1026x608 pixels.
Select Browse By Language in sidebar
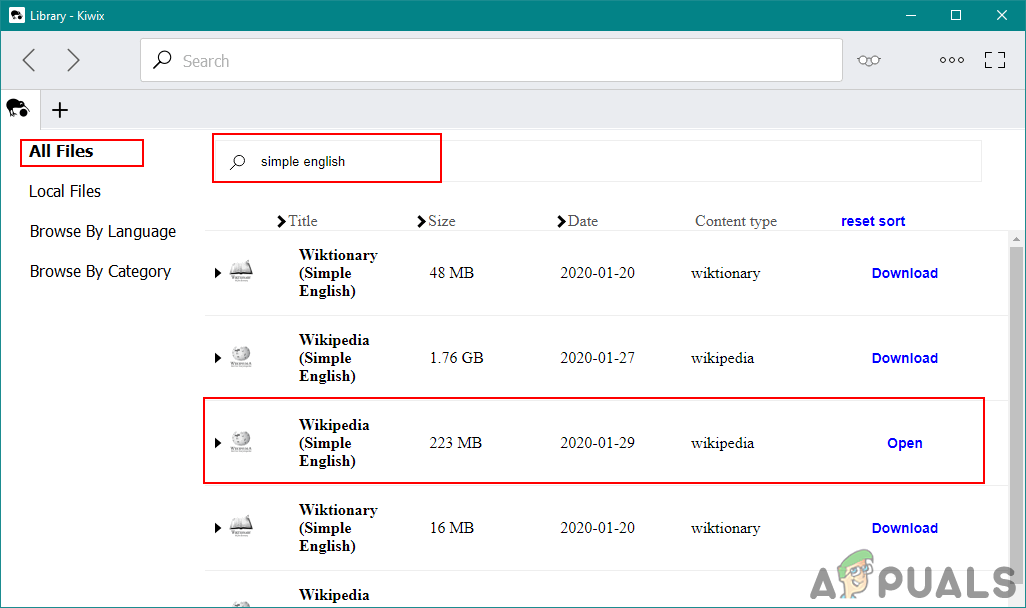pyautogui.click(x=102, y=231)
